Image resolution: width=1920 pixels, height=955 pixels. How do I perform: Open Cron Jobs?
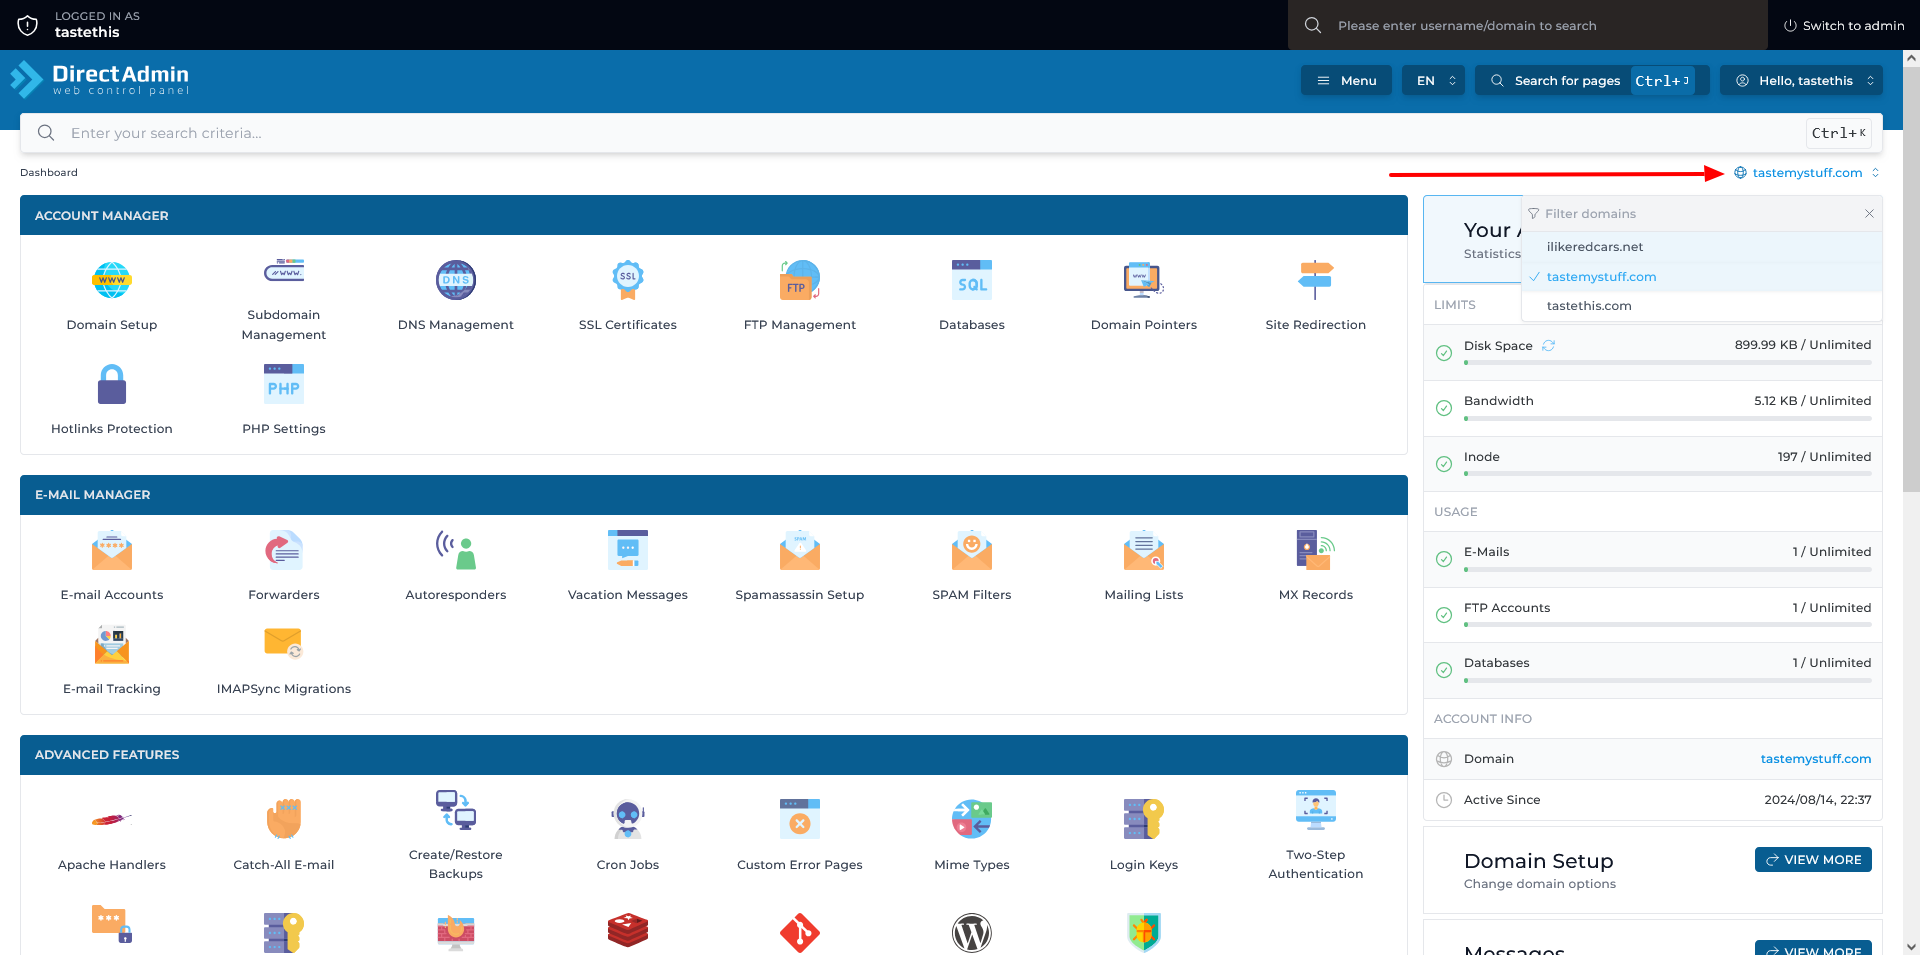(627, 821)
